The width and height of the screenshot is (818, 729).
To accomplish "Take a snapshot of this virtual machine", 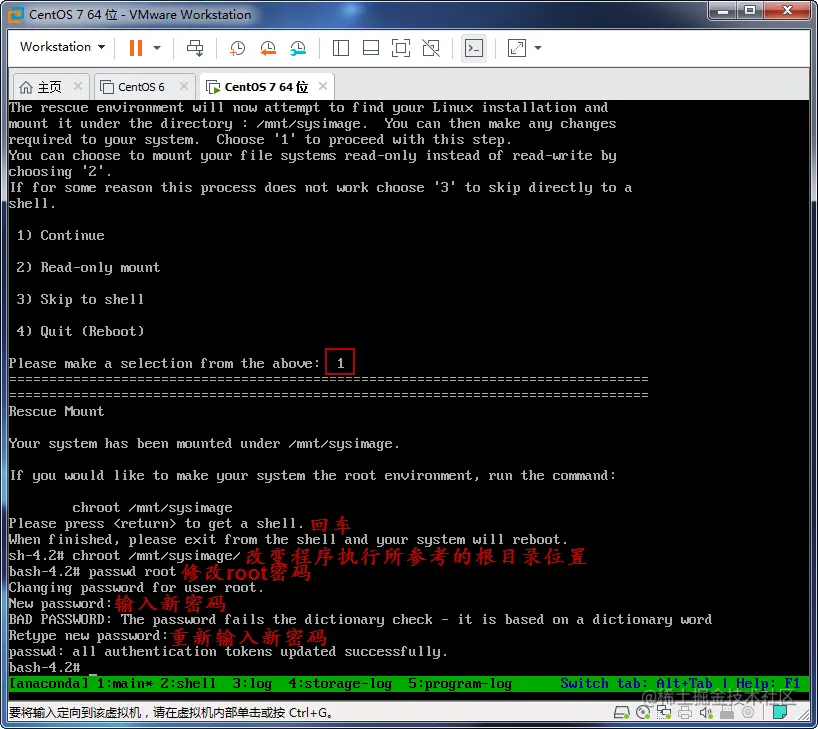I will pos(237,48).
